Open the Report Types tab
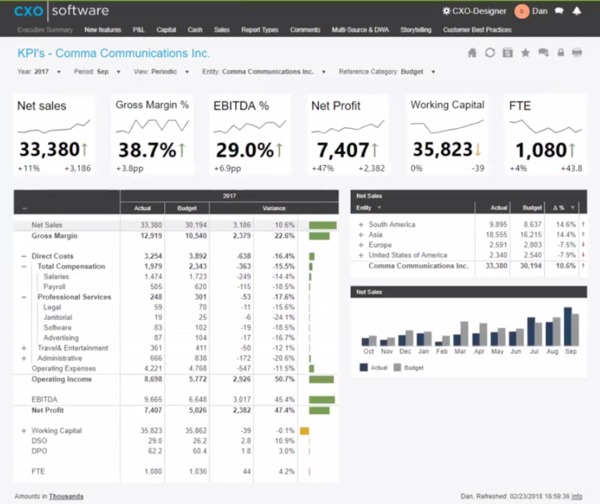This screenshot has height=504, width=600. pyautogui.click(x=260, y=30)
